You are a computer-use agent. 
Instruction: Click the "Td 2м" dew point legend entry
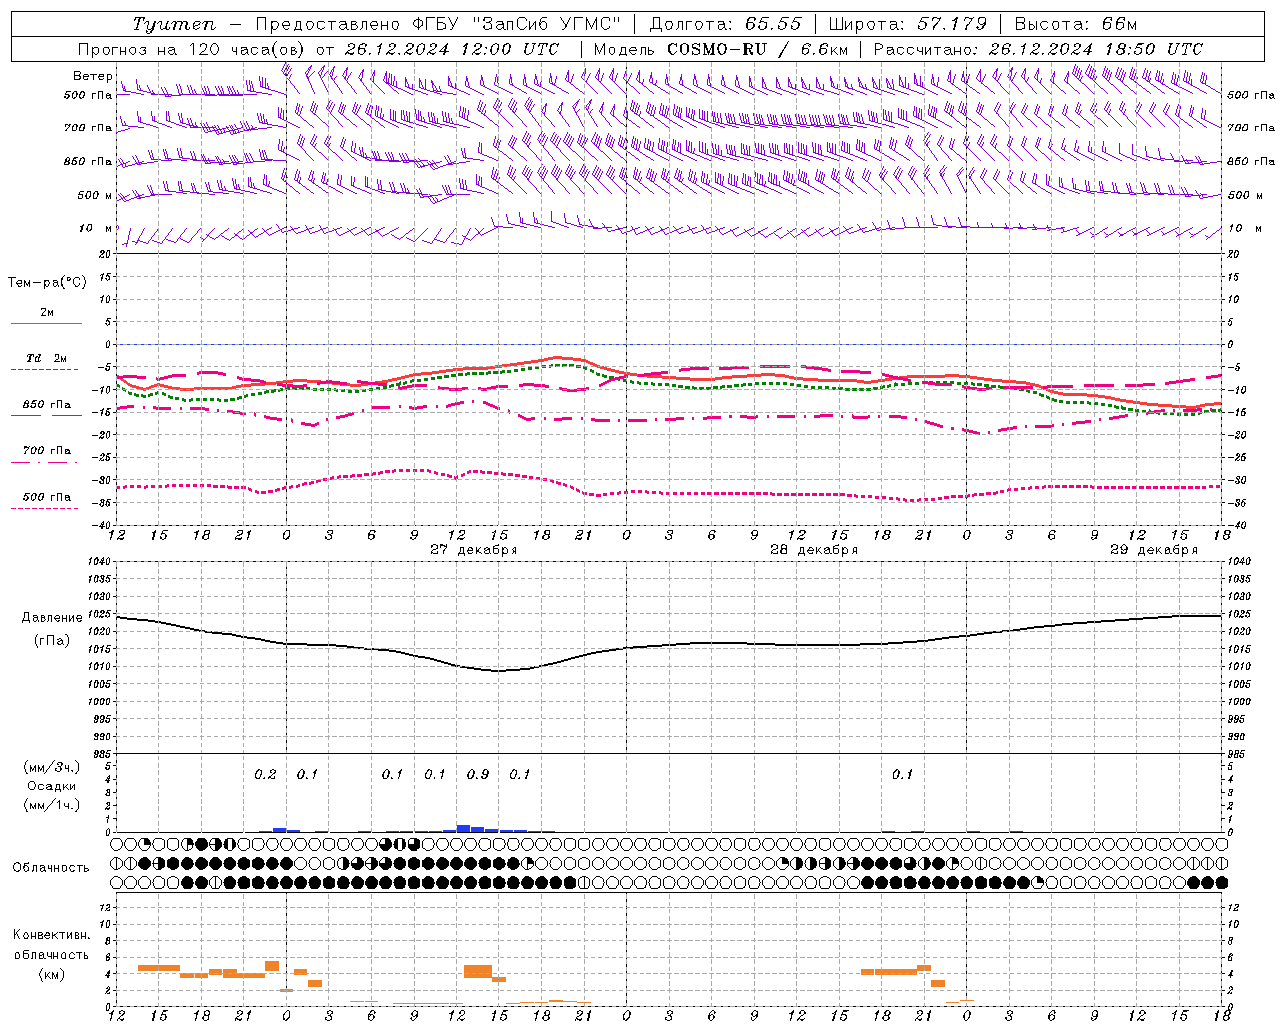point(47,358)
